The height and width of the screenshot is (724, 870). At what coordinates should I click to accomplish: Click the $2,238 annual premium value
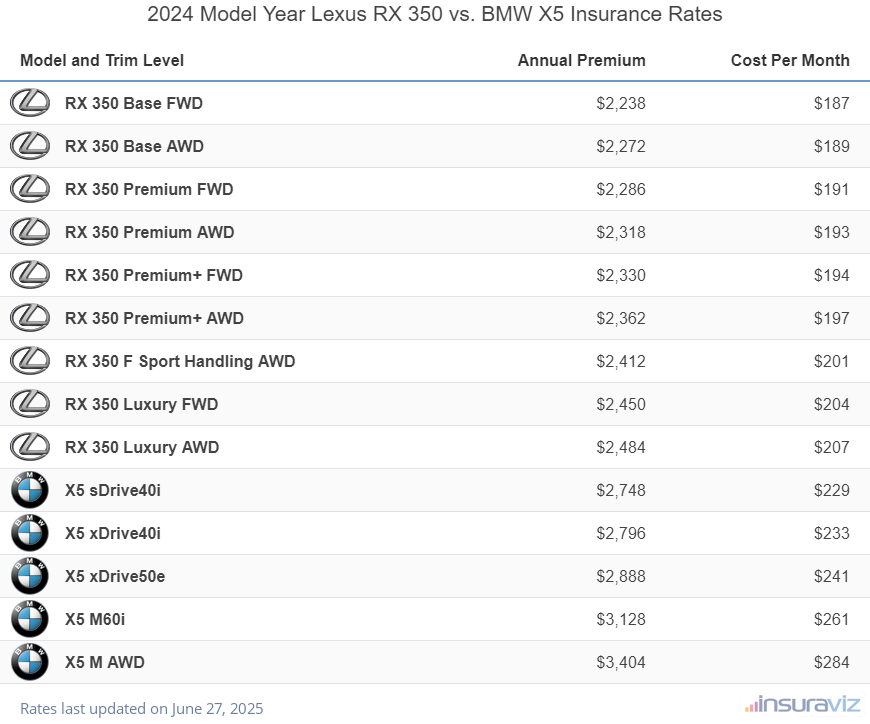[x=621, y=103]
